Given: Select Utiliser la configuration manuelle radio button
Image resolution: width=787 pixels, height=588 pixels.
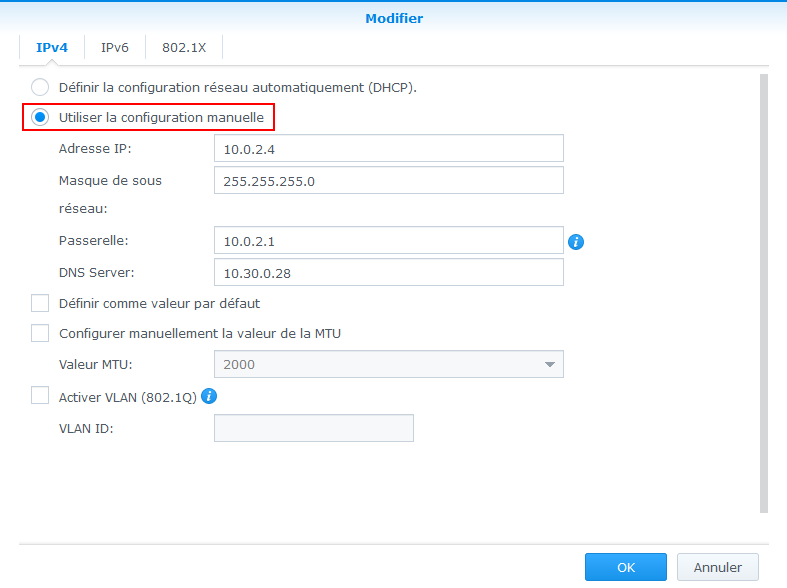Looking at the screenshot, I should pyautogui.click(x=40, y=117).
